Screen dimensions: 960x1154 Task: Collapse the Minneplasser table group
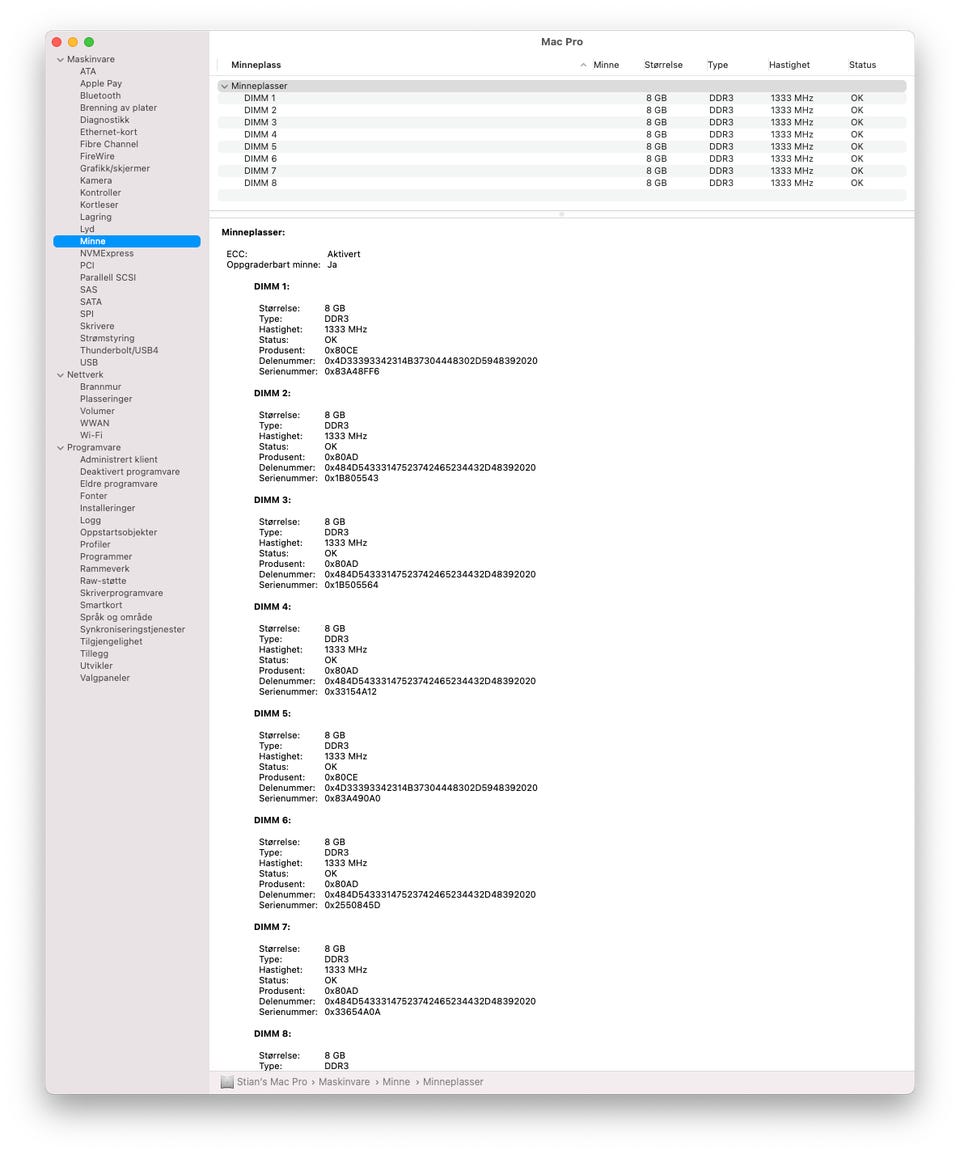[x=225, y=86]
